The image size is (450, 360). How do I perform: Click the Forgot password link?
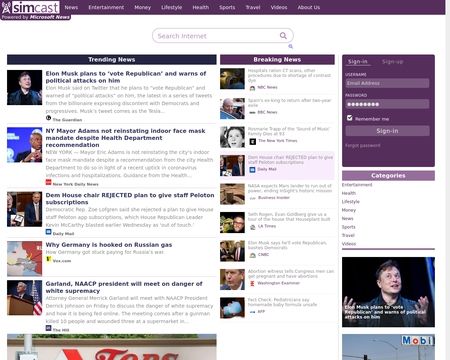[363, 146]
